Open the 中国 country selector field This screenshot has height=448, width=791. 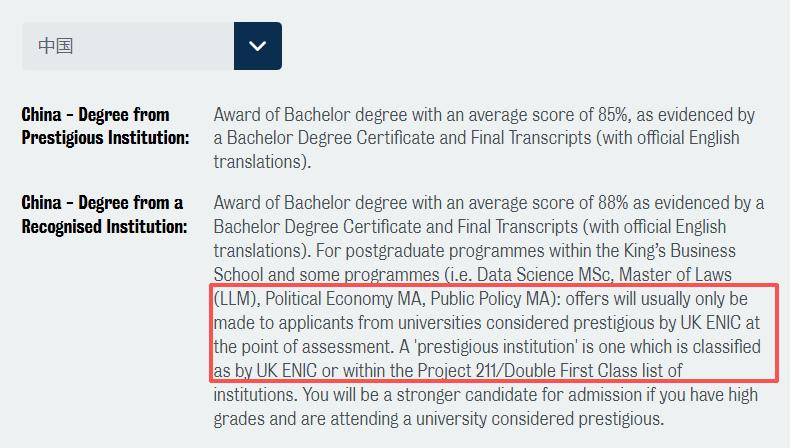pyautogui.click(x=152, y=46)
